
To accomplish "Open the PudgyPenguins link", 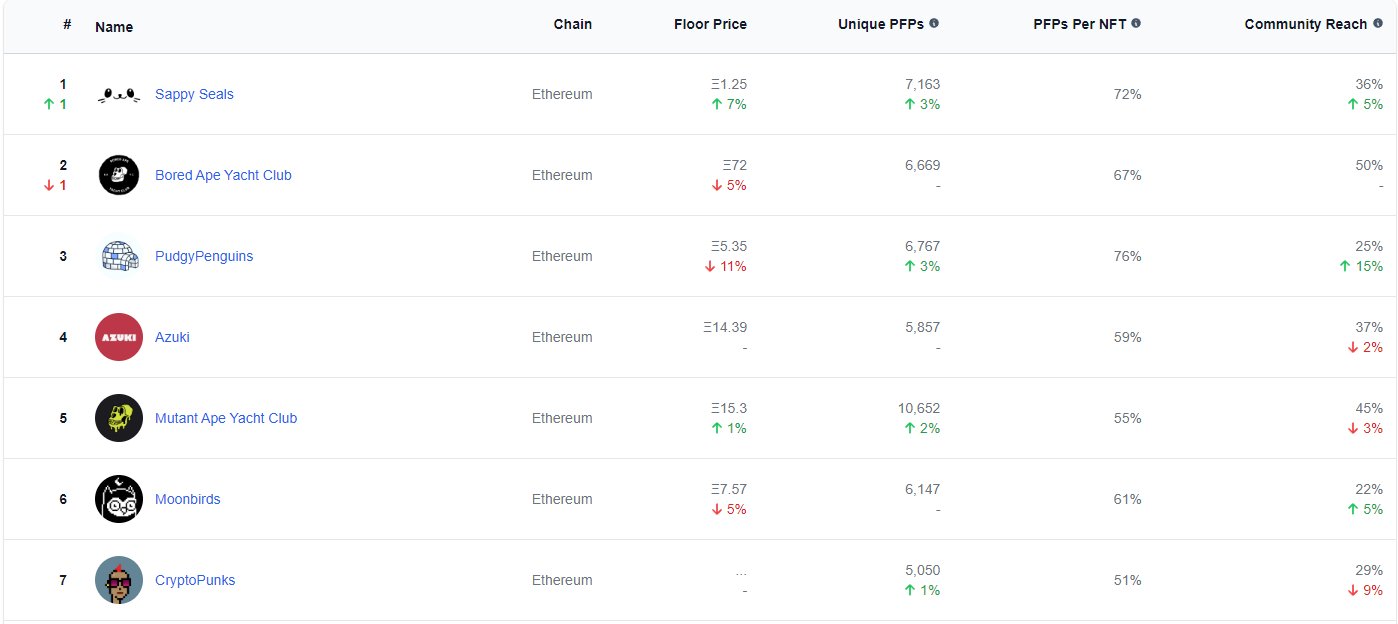I will (x=204, y=256).
